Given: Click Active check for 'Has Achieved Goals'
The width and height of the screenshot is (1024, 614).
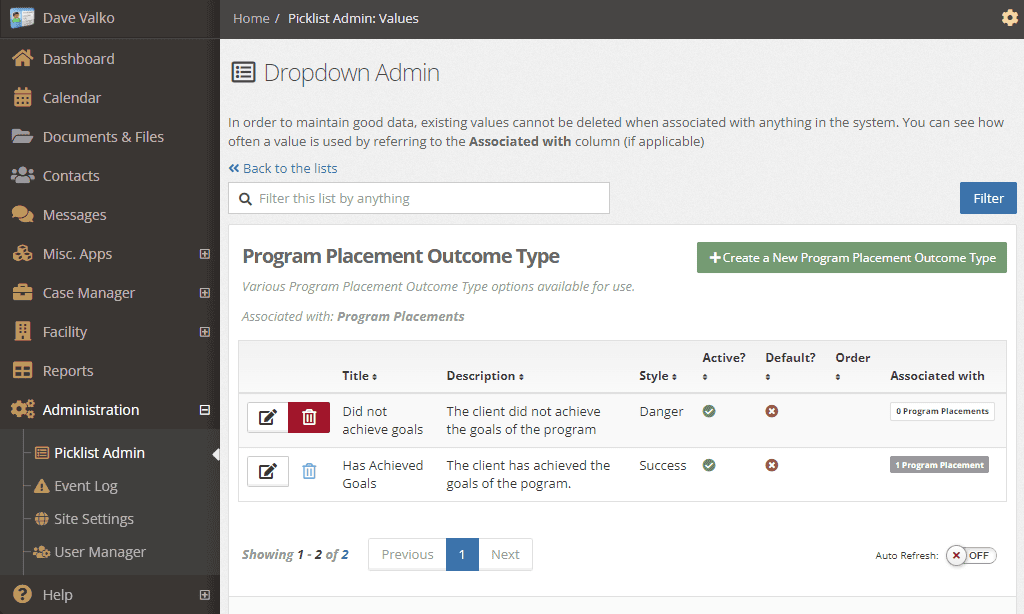Looking at the screenshot, I should pyautogui.click(x=709, y=465).
